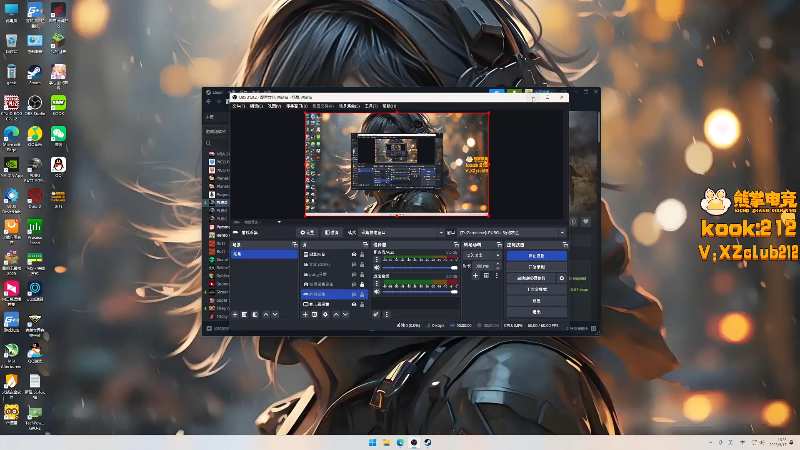This screenshot has width=800, height=450.
Task: Toggle visibility of the third source row
Action: pyautogui.click(x=354, y=274)
